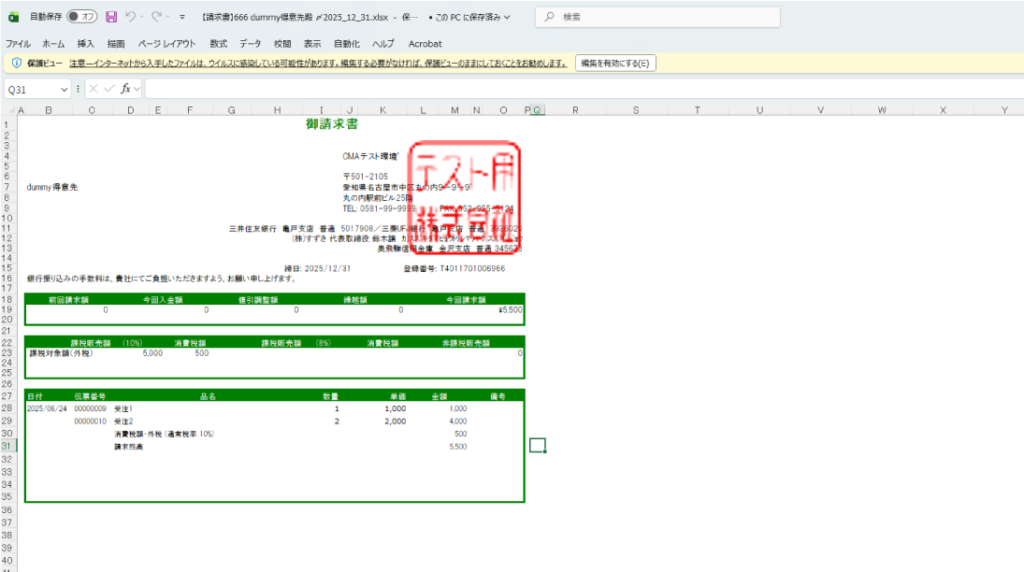Expand the このPCに保存済み save location dropdown
1024x572 pixels.
470,17
